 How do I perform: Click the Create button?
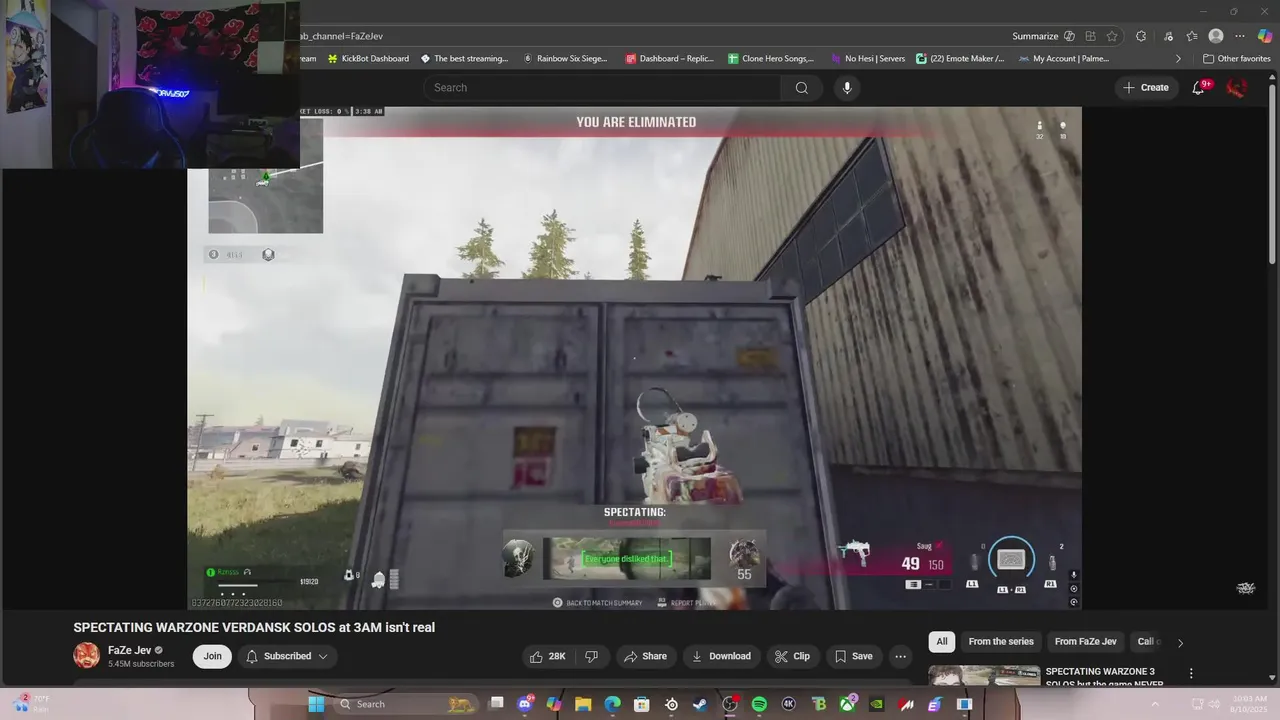pyautogui.click(x=1145, y=88)
